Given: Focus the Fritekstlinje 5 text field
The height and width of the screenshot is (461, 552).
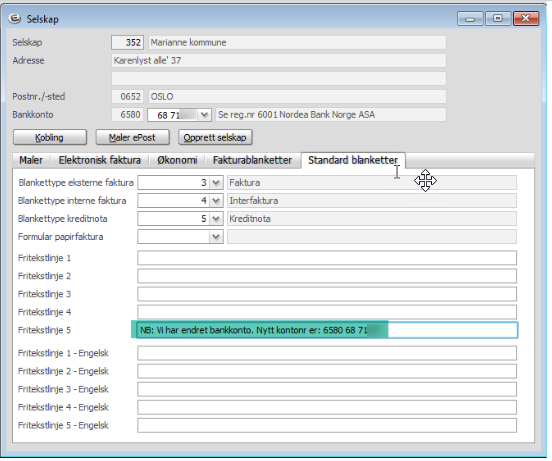Looking at the screenshot, I should [x=327, y=330].
